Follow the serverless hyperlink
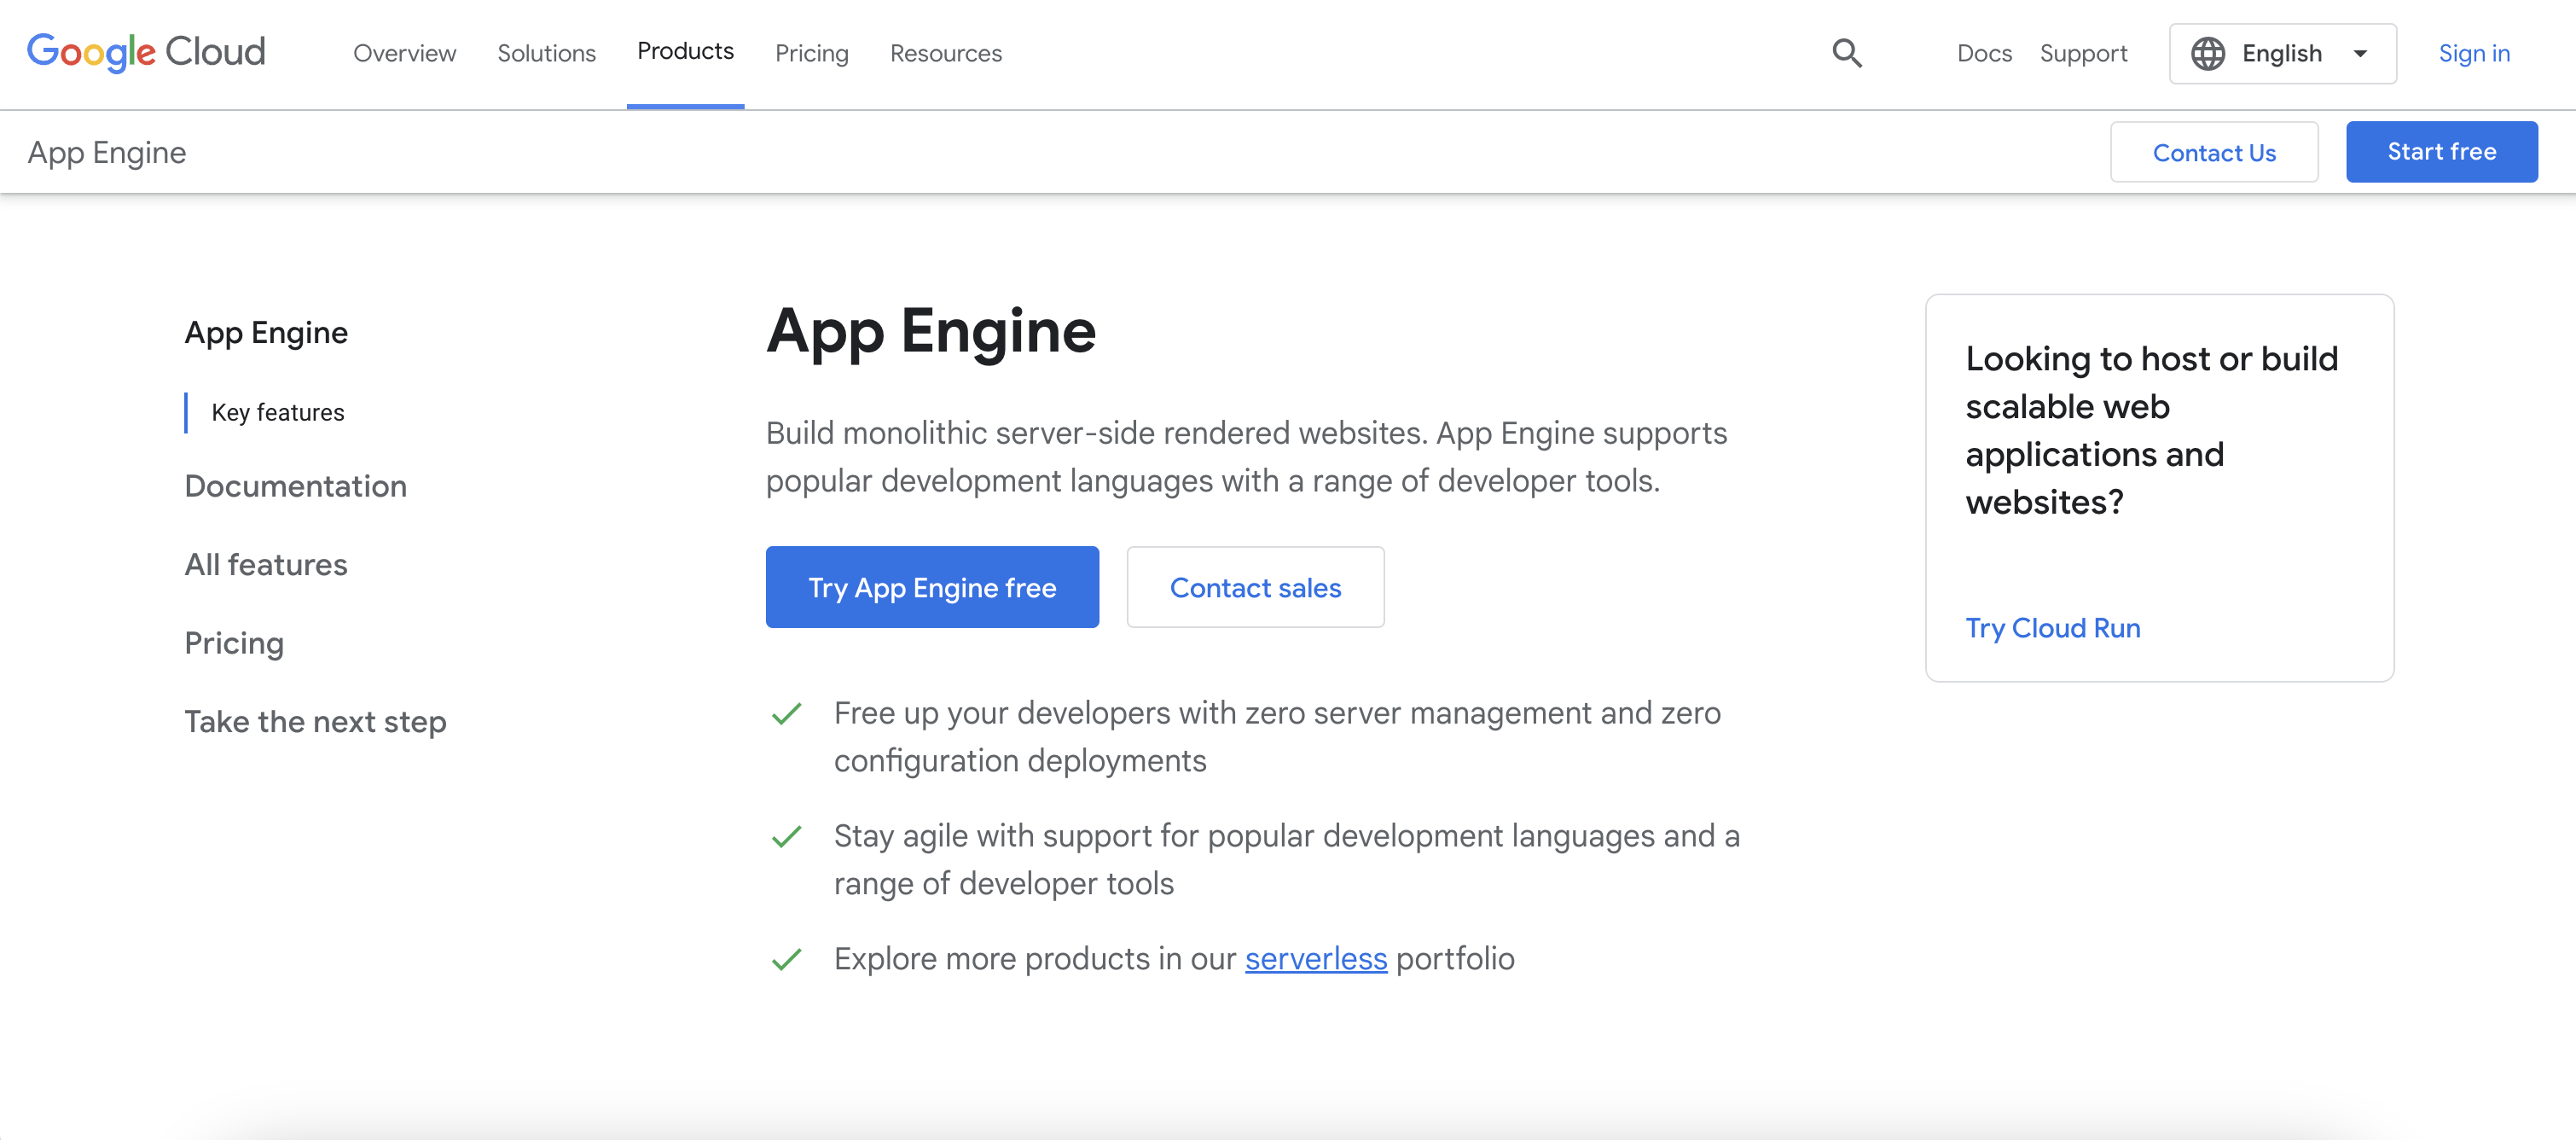Screen dimensions: 2576x1140 [x=1316, y=958]
